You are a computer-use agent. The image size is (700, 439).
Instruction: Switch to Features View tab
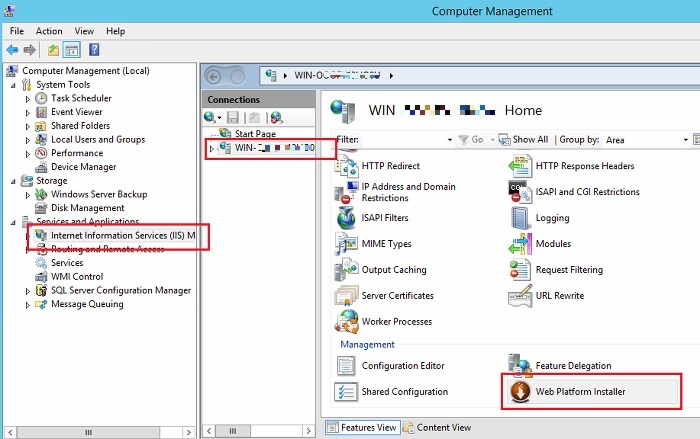362,428
